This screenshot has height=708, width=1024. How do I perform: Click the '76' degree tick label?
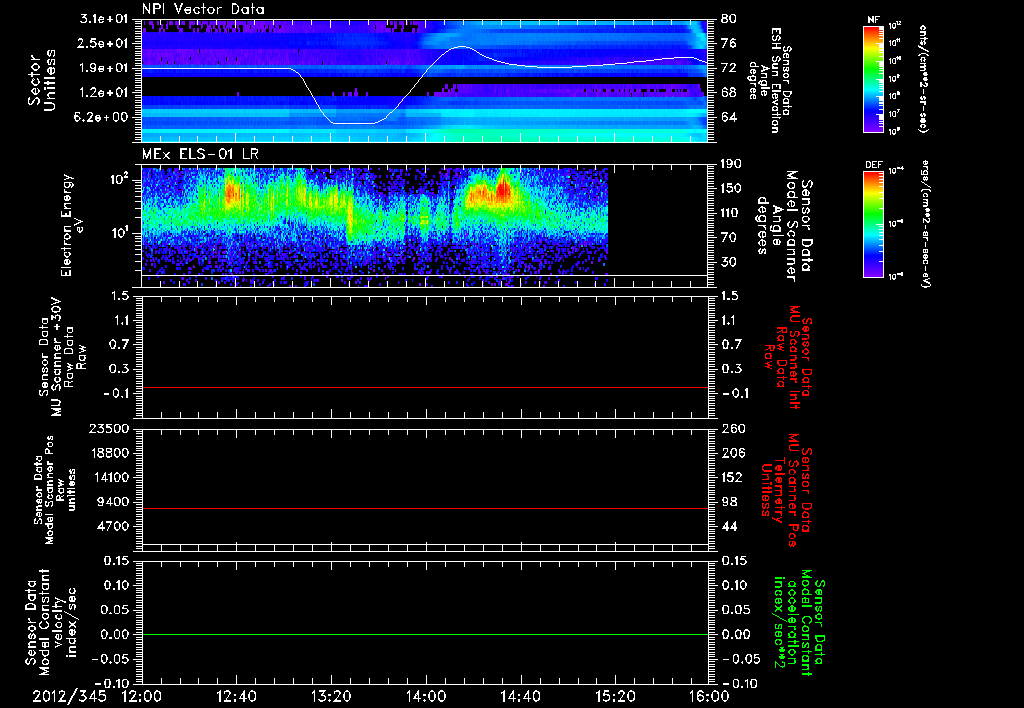(729, 43)
